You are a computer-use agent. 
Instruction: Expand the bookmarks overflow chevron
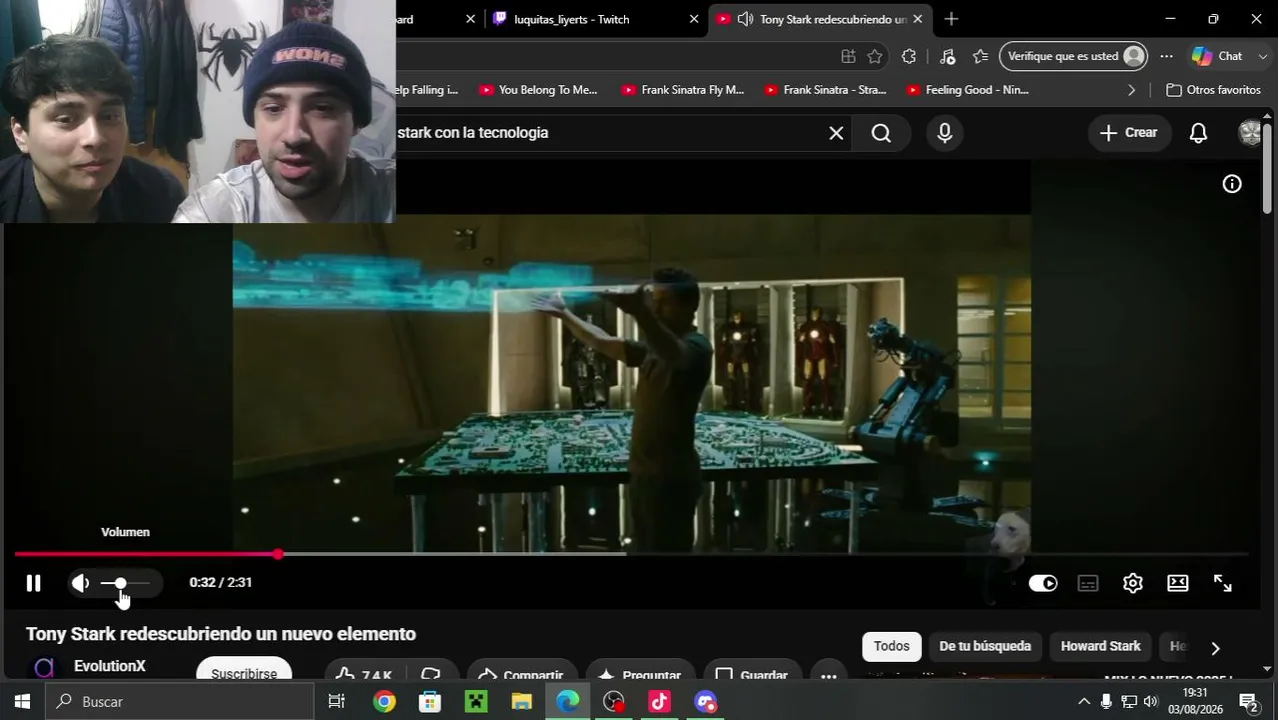[x=1131, y=90]
